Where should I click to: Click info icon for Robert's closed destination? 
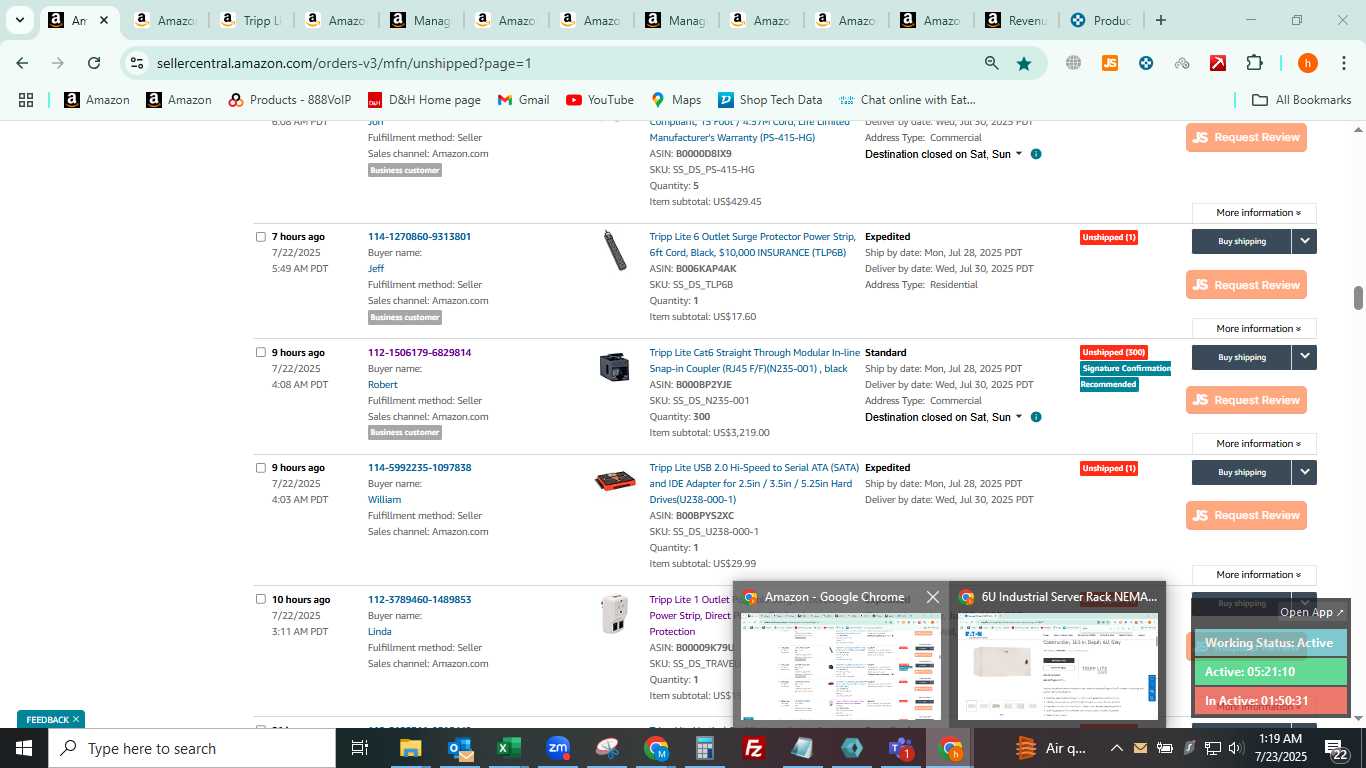coord(1036,417)
